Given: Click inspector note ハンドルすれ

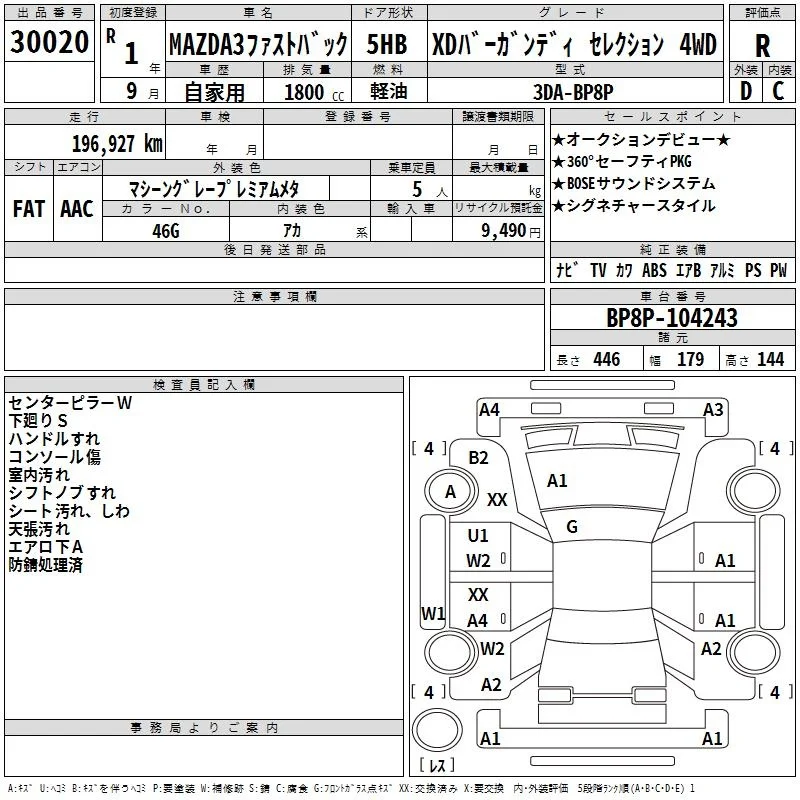Looking at the screenshot, I should tap(54, 439).
